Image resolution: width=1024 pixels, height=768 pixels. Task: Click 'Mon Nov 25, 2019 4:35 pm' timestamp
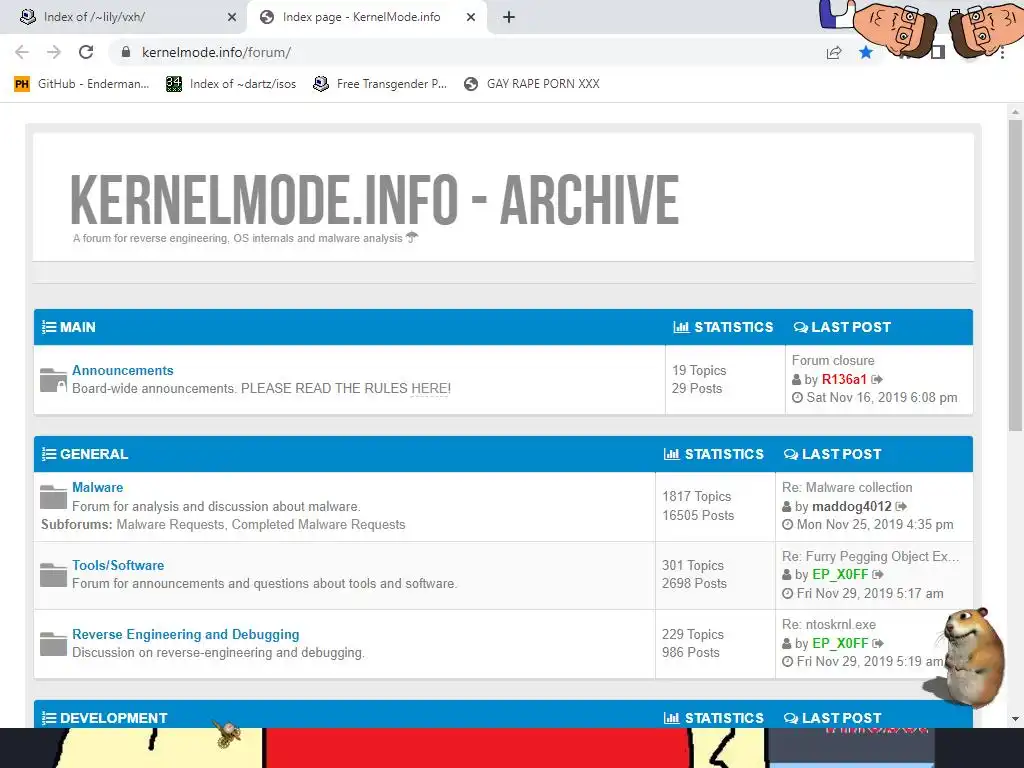pyautogui.click(x=874, y=524)
